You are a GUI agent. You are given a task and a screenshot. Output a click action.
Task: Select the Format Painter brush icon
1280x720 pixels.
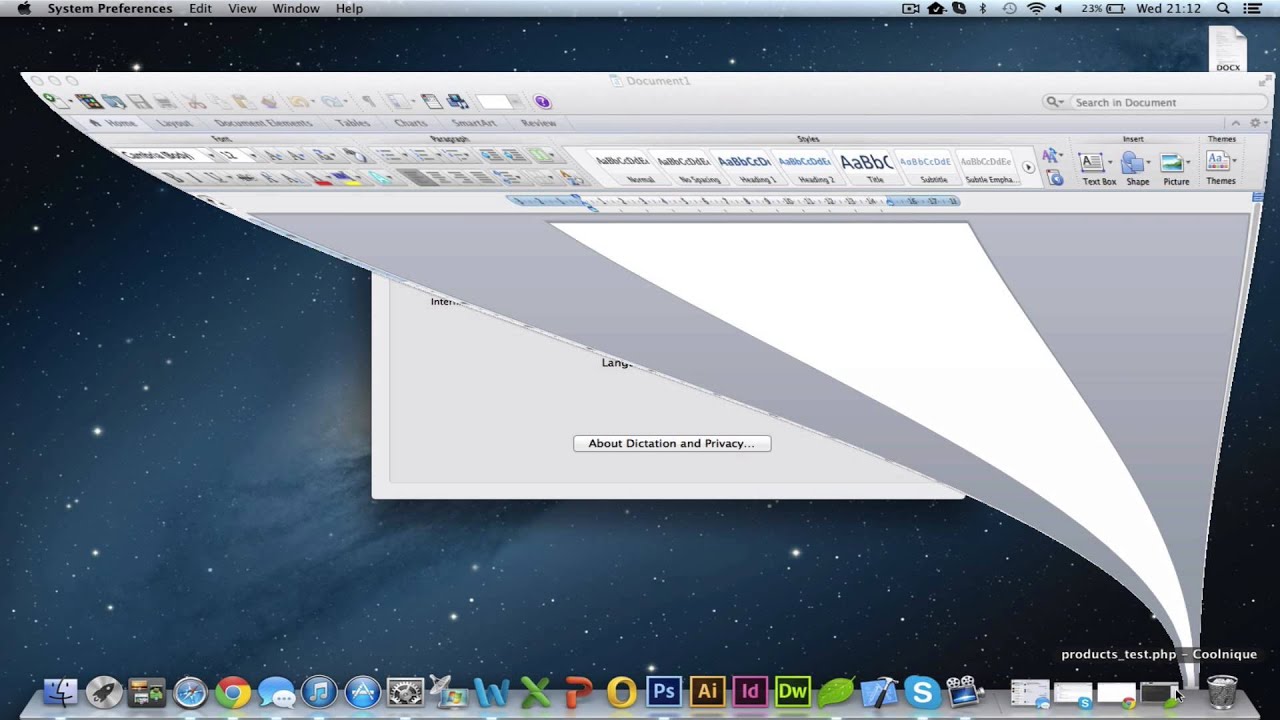tap(268, 101)
